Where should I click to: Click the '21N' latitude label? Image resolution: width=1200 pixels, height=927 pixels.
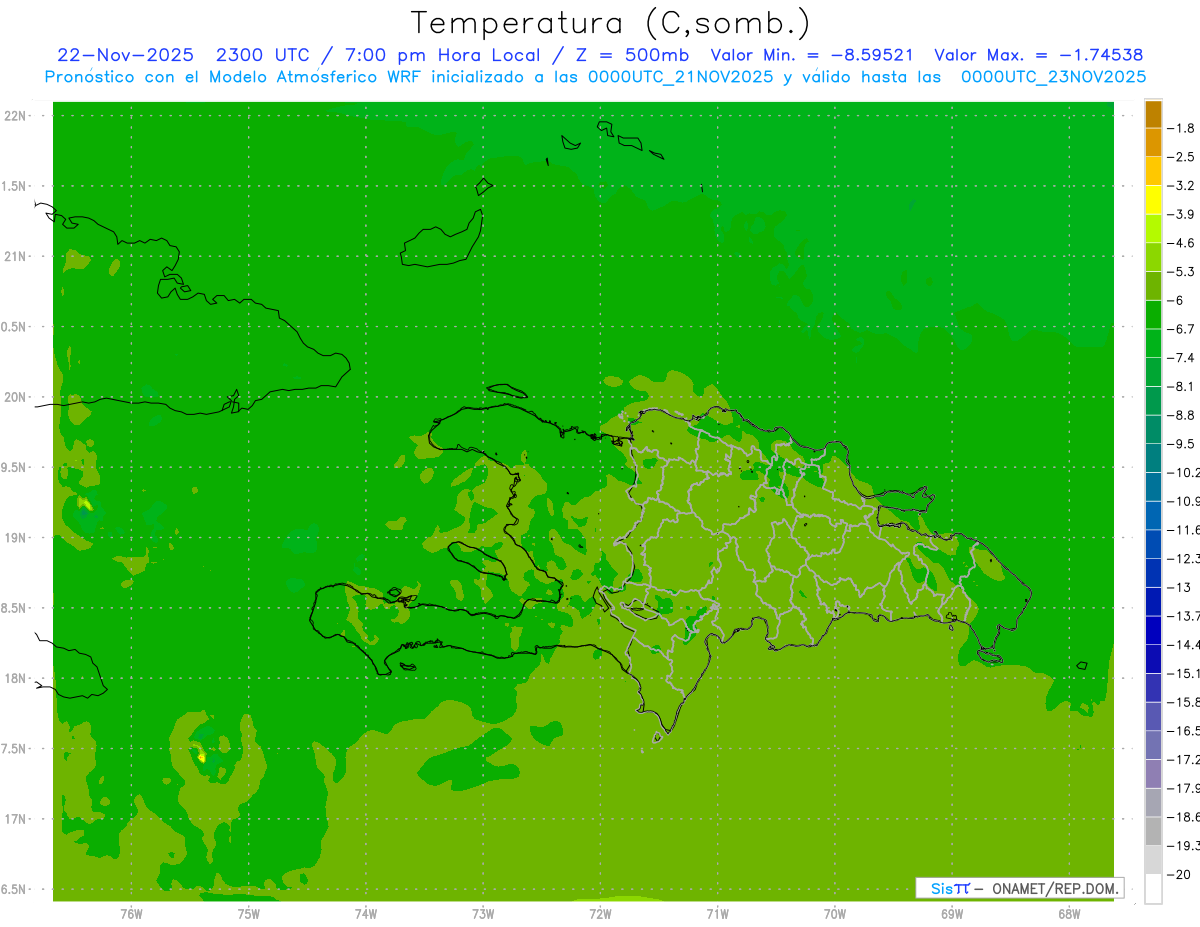click(15, 257)
